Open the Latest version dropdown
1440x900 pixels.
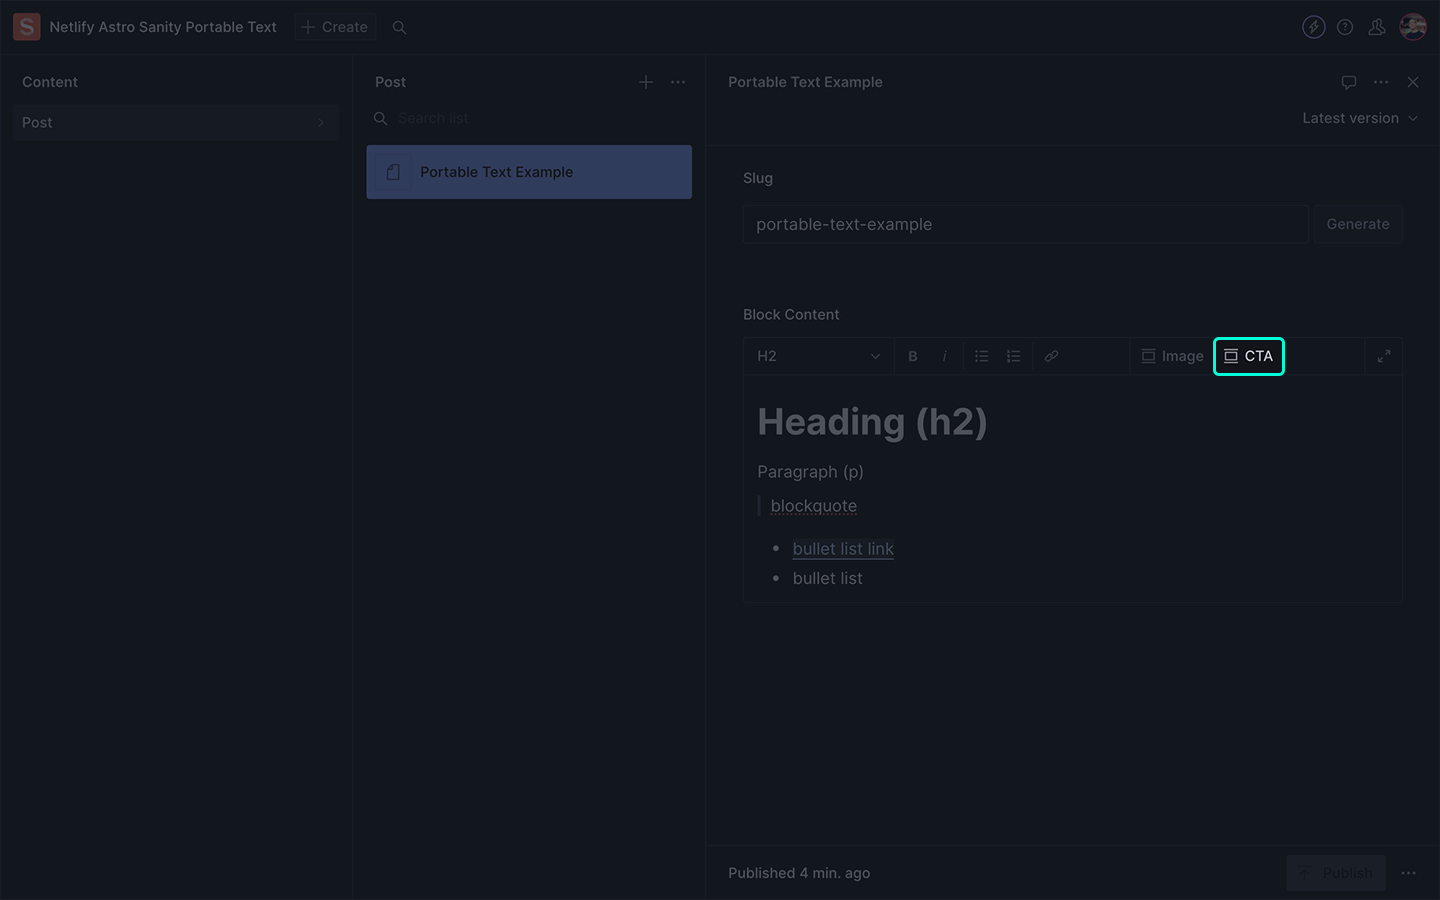pos(1360,118)
